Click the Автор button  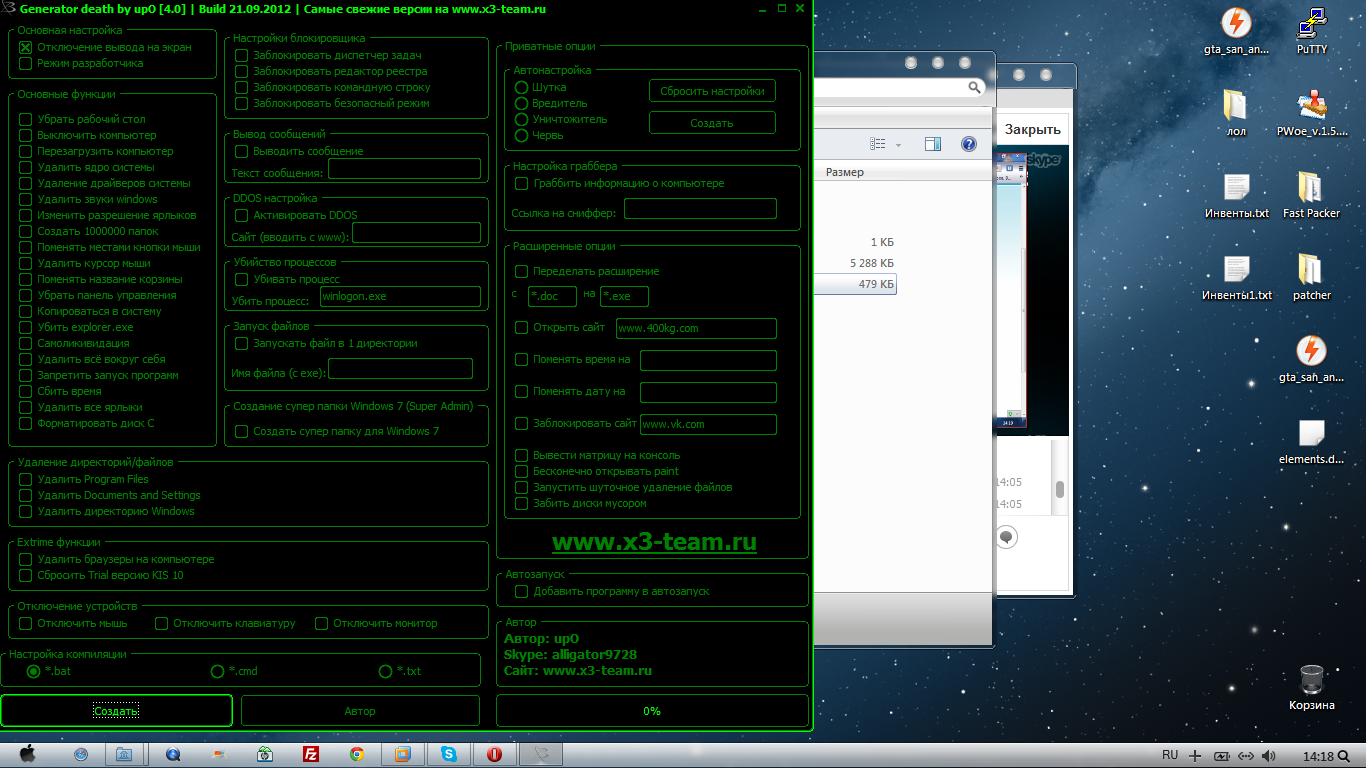pyautogui.click(x=360, y=711)
